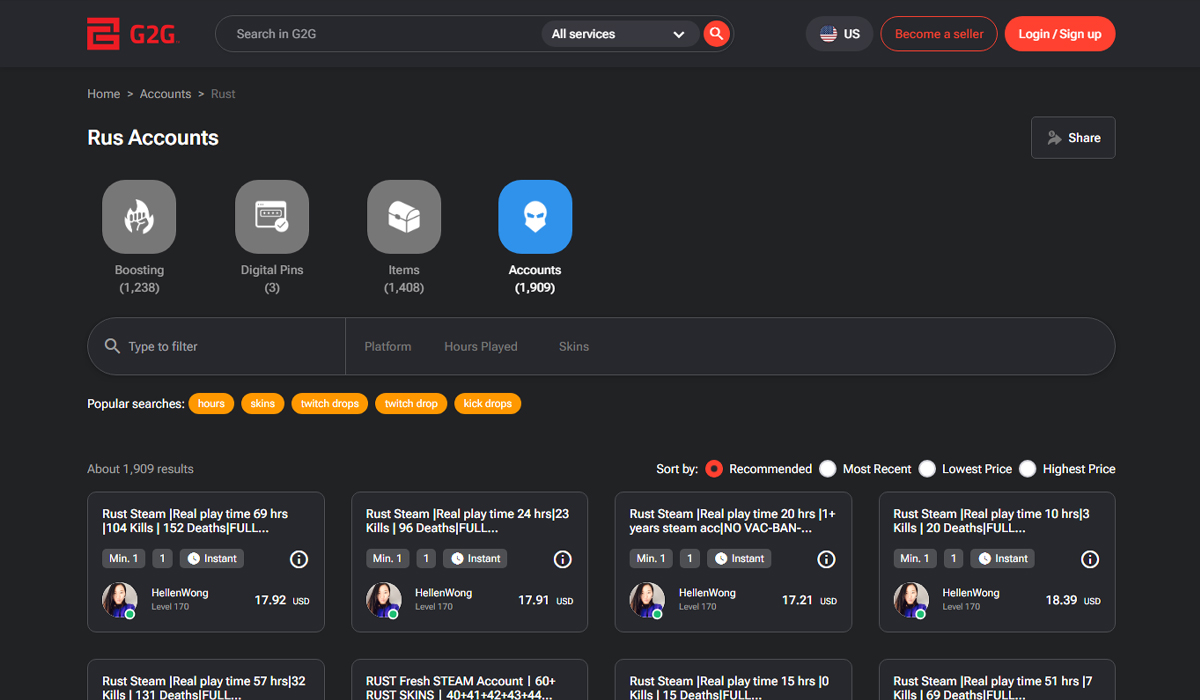Viewport: 1200px width, 700px height.
Task: Select the Digital Pins category icon
Action: (272, 216)
